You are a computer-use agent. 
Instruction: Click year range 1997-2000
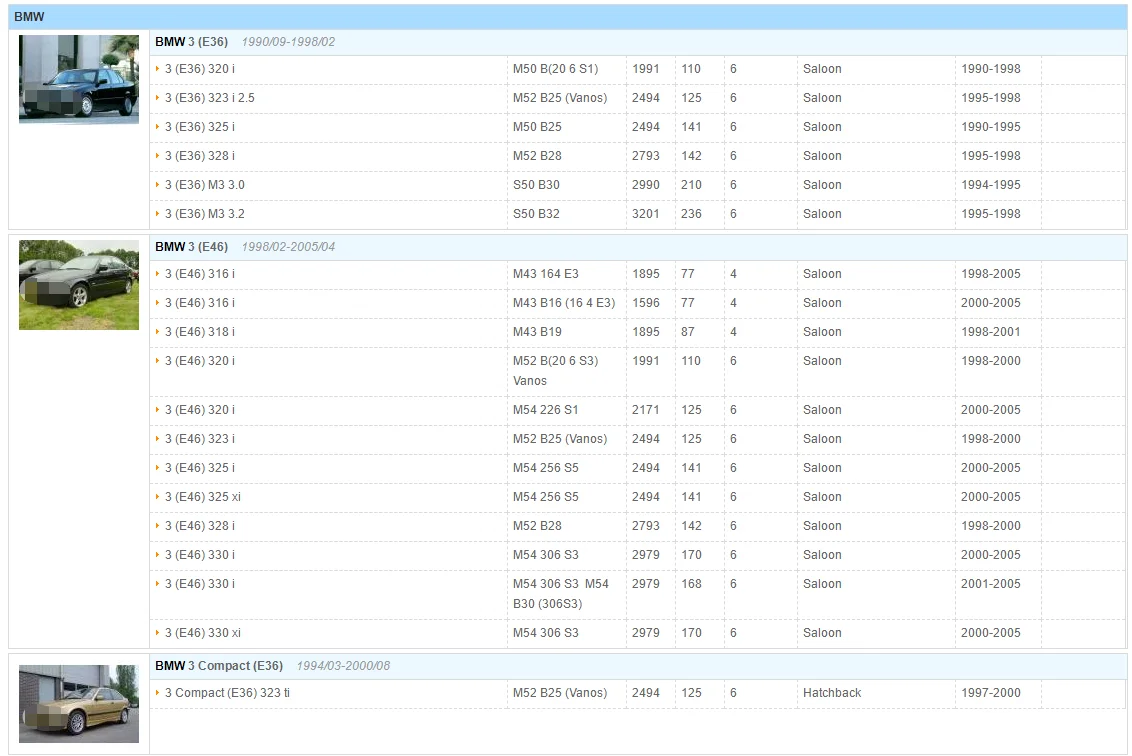990,693
